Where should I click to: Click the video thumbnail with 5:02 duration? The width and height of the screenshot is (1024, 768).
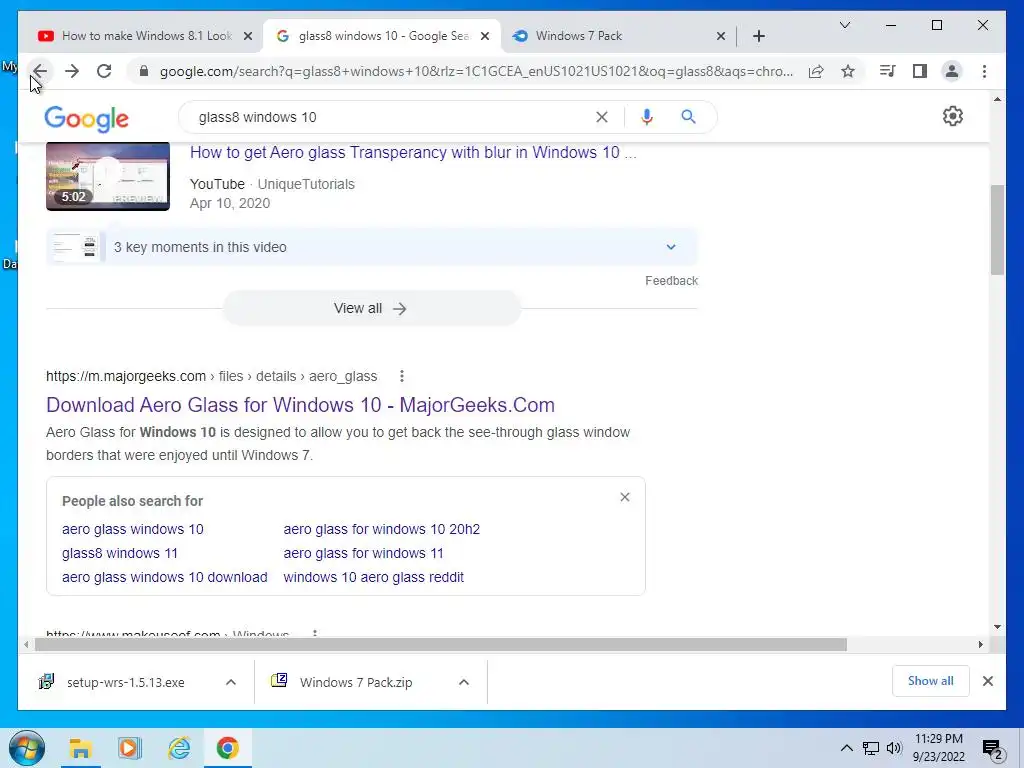coord(108,176)
